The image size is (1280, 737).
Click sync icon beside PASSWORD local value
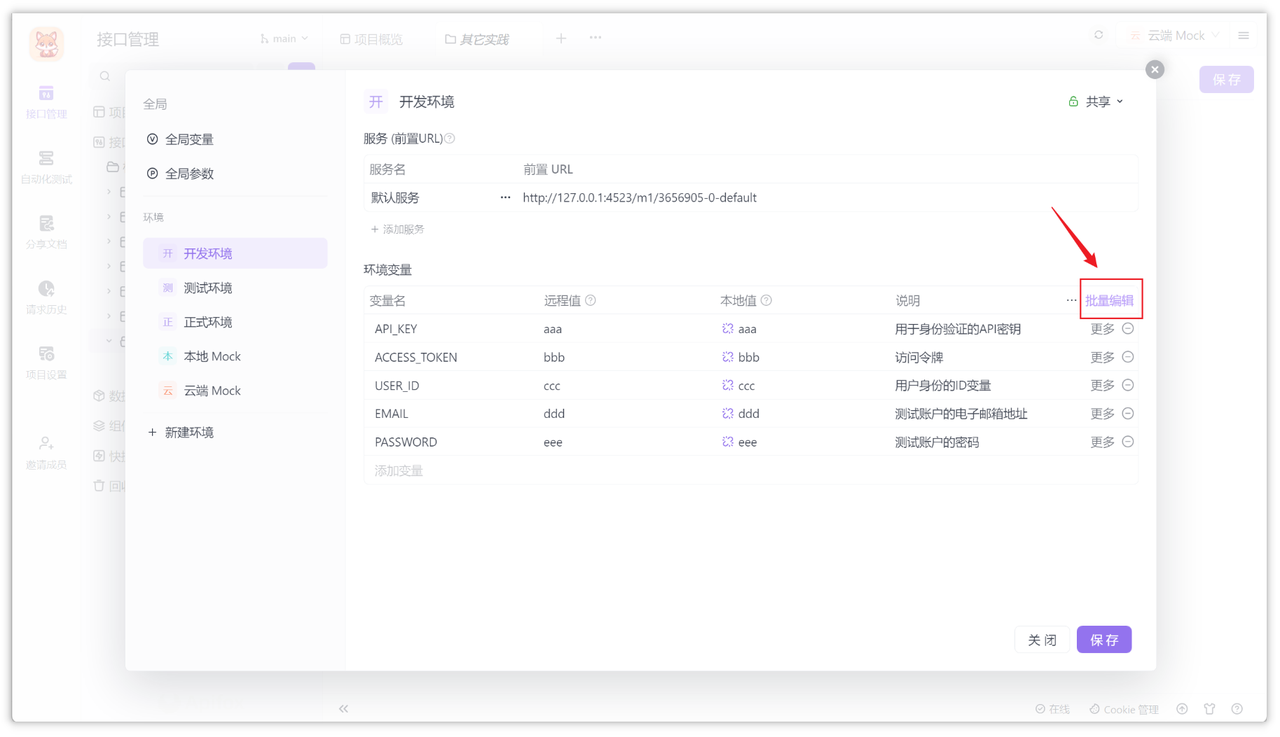pyautogui.click(x=727, y=441)
